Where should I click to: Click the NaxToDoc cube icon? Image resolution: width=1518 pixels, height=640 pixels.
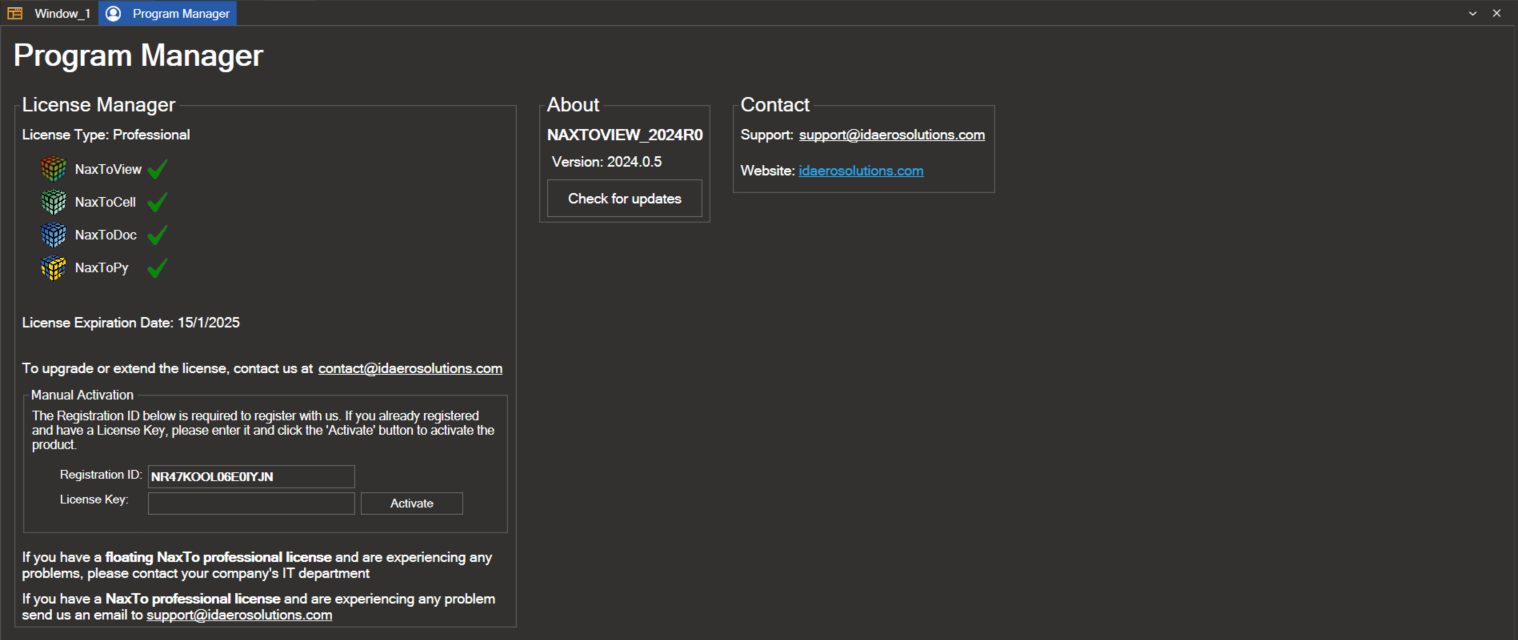click(53, 235)
